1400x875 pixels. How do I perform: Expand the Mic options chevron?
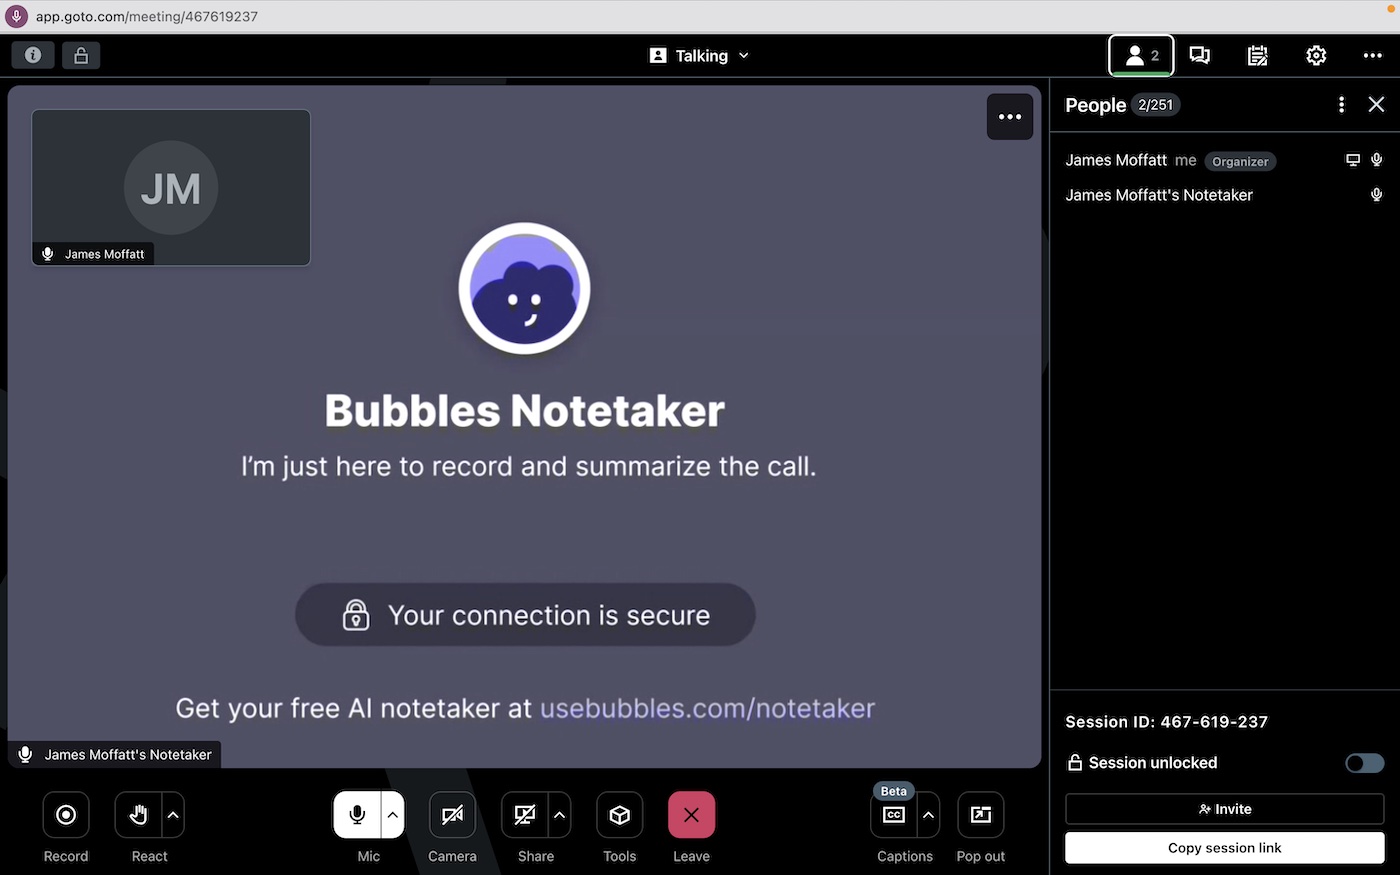[x=393, y=815]
